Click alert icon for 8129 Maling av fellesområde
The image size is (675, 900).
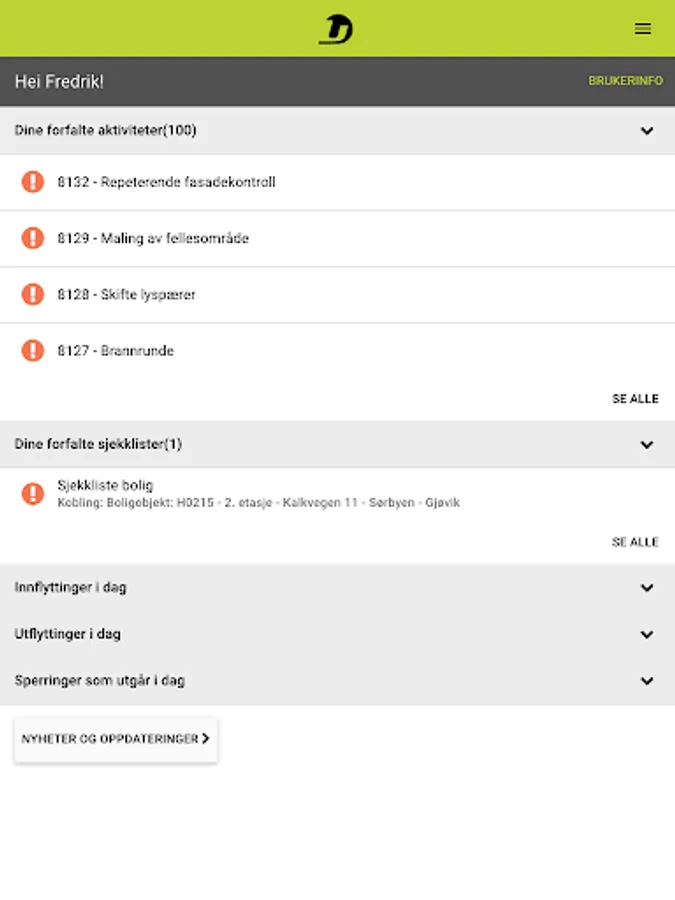point(33,238)
